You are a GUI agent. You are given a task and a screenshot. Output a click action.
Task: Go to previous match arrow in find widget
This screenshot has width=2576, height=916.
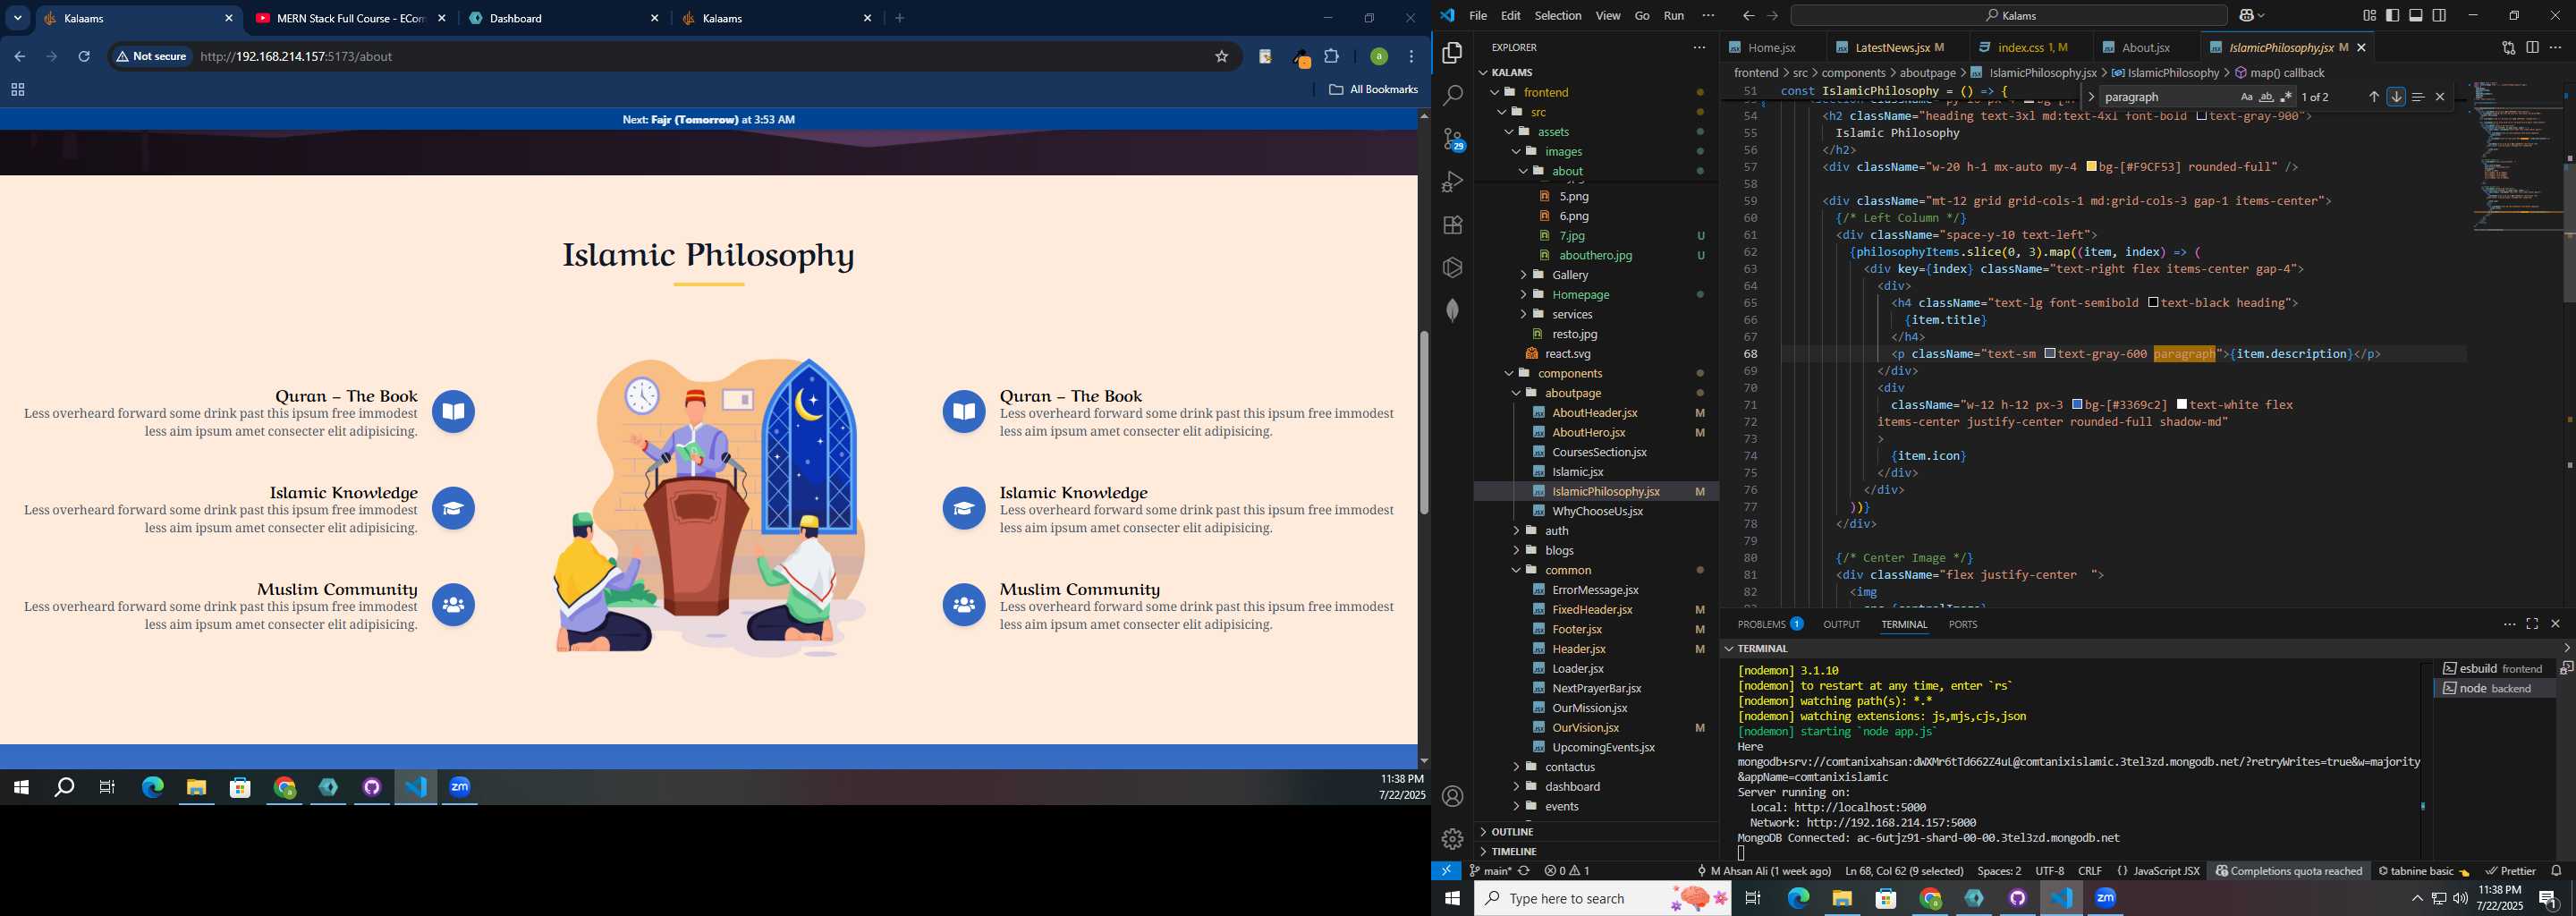2373,97
